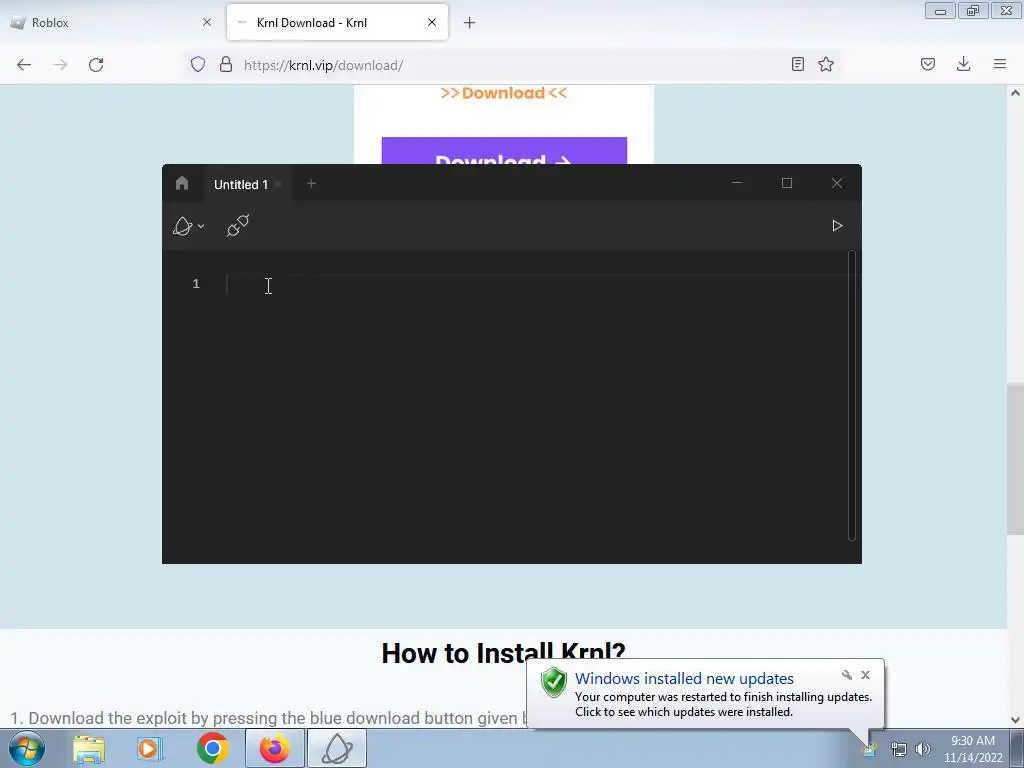Screen dimensions: 1024x768
Task: Open the volume speaker tray icon
Action: pos(922,750)
